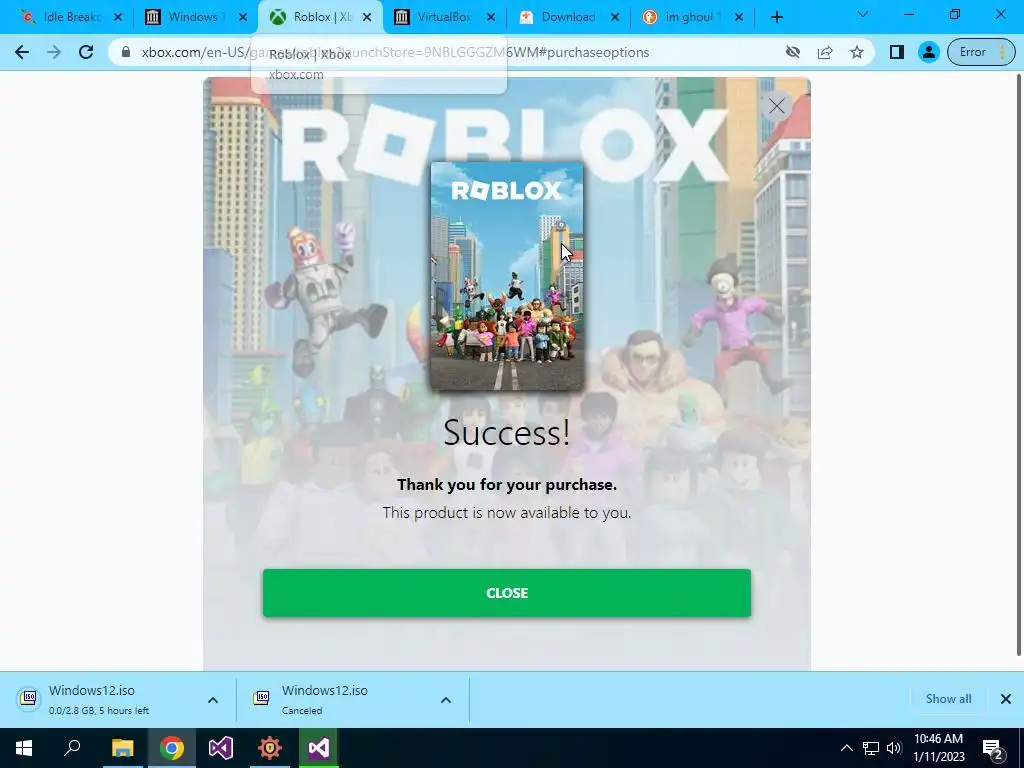Viewport: 1024px width, 768px height.
Task: Click Show all downloads
Action: coord(948,699)
